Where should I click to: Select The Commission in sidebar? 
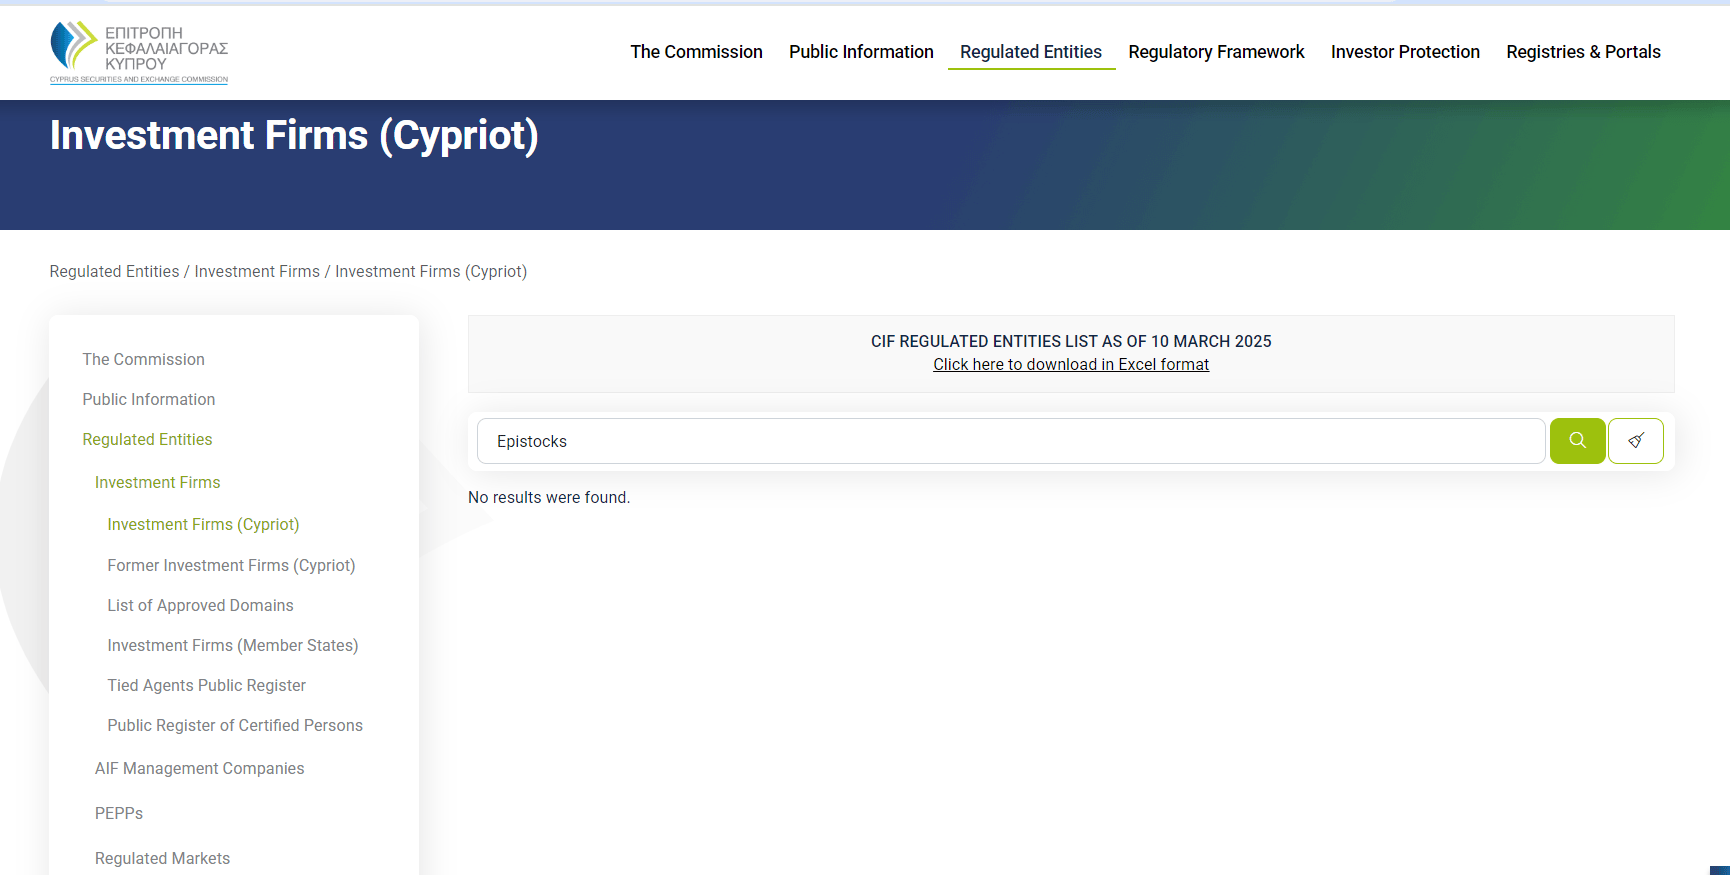(143, 359)
